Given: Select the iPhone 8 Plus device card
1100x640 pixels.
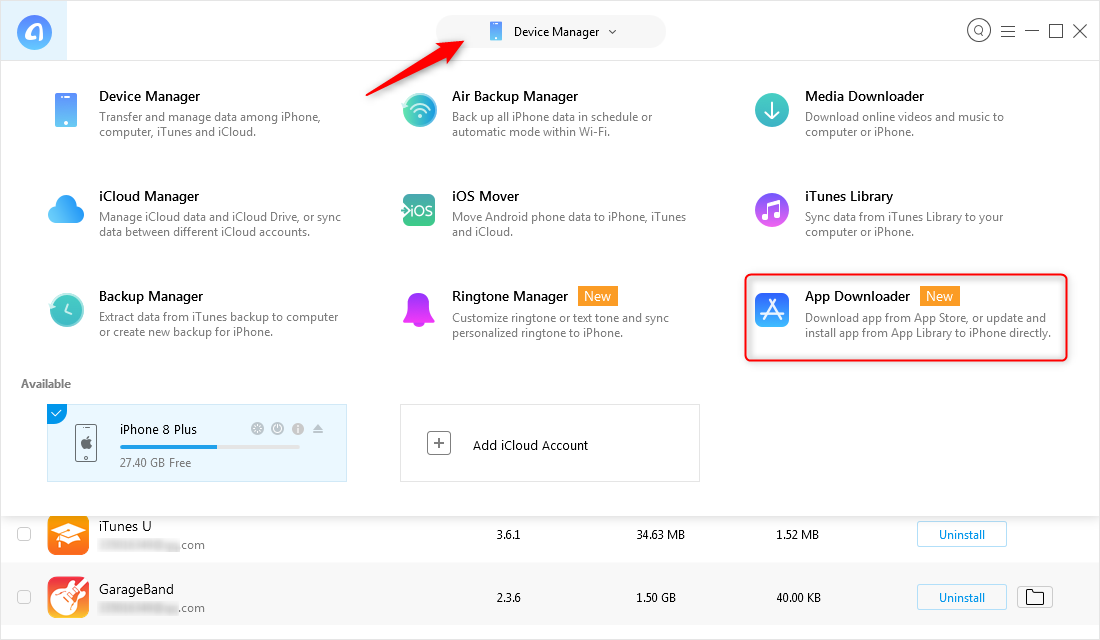Looking at the screenshot, I should click(197, 443).
